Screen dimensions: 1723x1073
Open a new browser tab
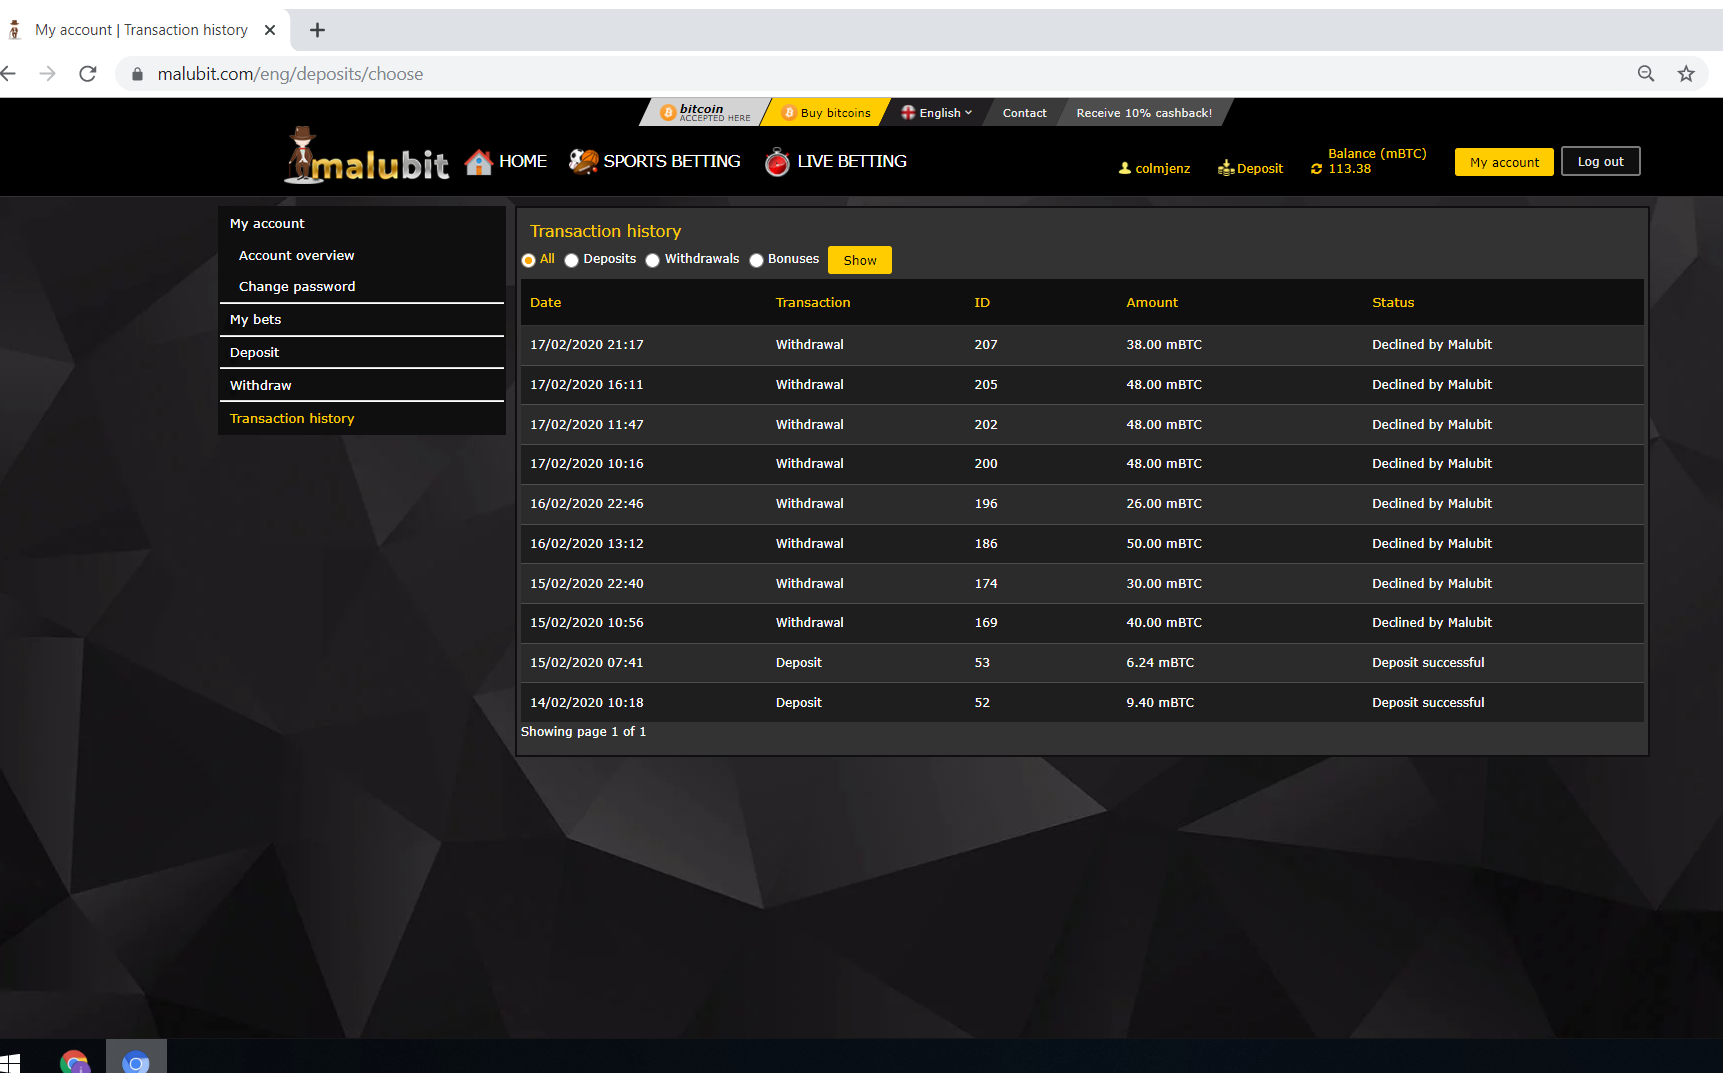pos(317,30)
